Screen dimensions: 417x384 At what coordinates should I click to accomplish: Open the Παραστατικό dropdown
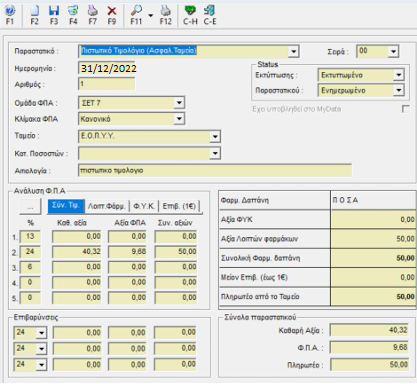(x=293, y=52)
